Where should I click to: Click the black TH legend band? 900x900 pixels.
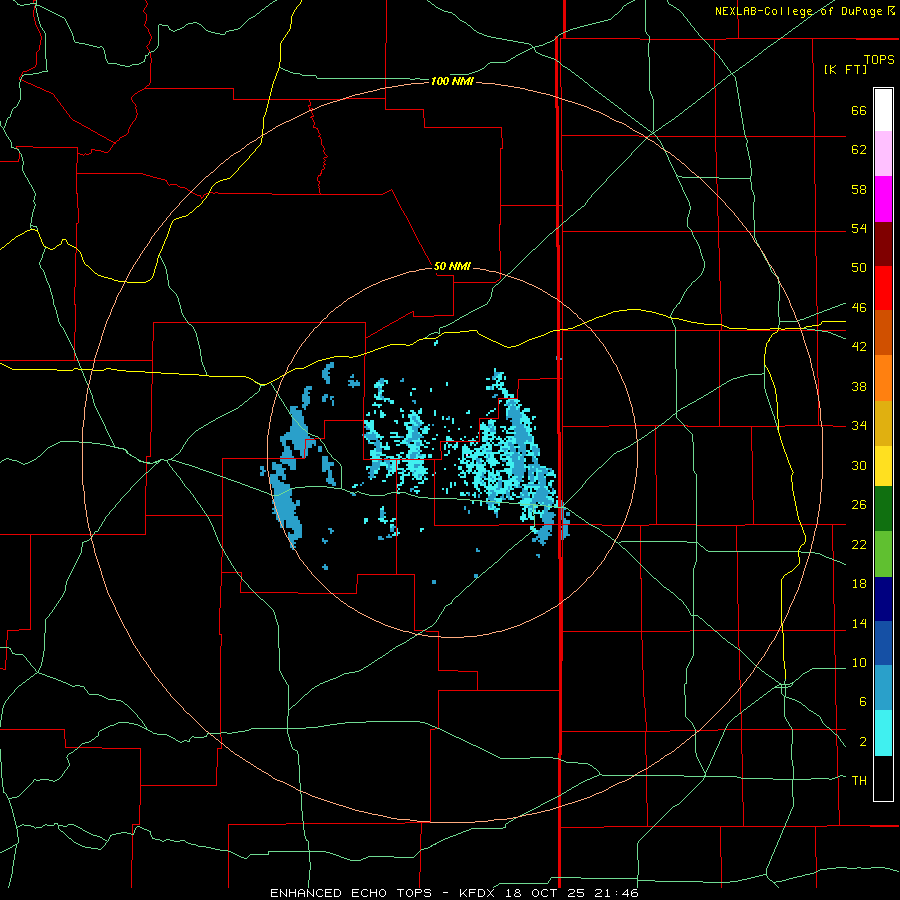point(883,778)
